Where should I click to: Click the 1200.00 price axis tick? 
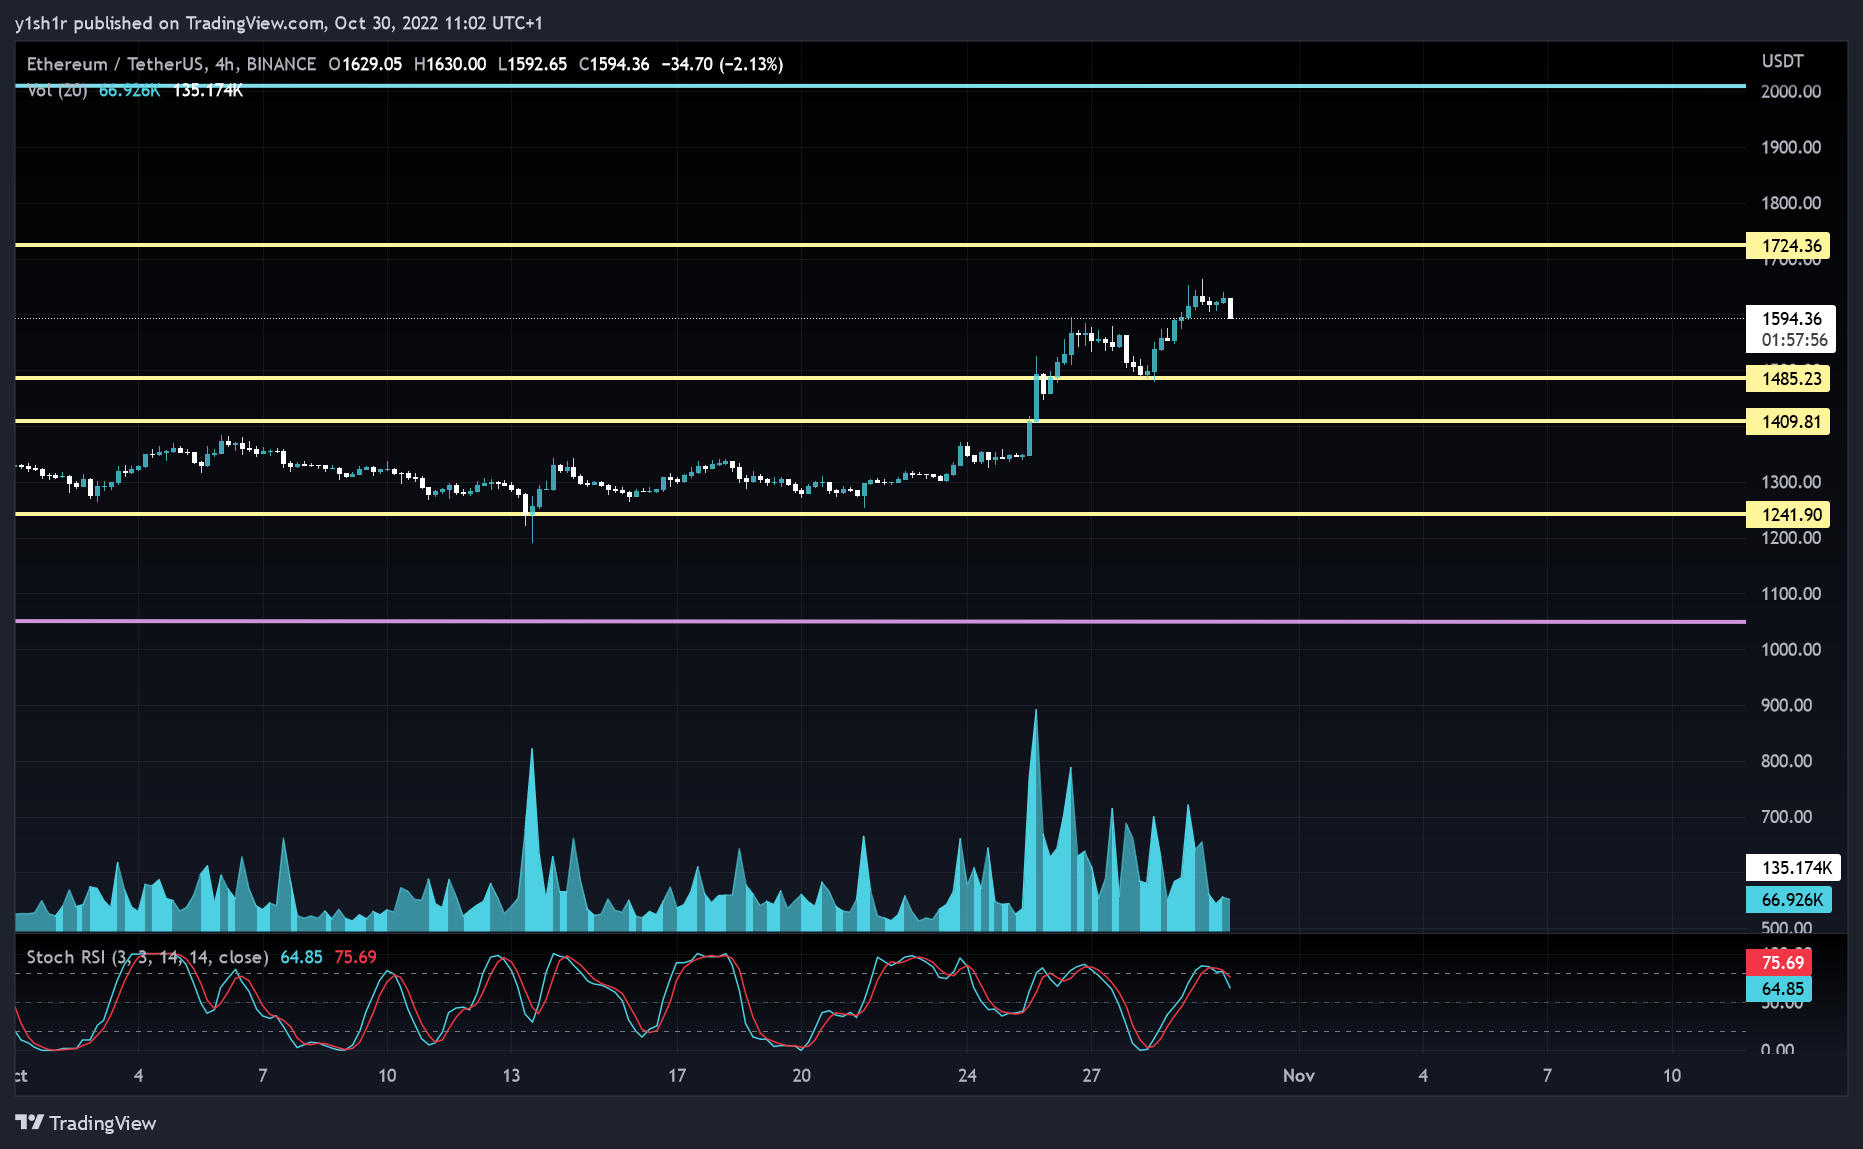pyautogui.click(x=1790, y=538)
